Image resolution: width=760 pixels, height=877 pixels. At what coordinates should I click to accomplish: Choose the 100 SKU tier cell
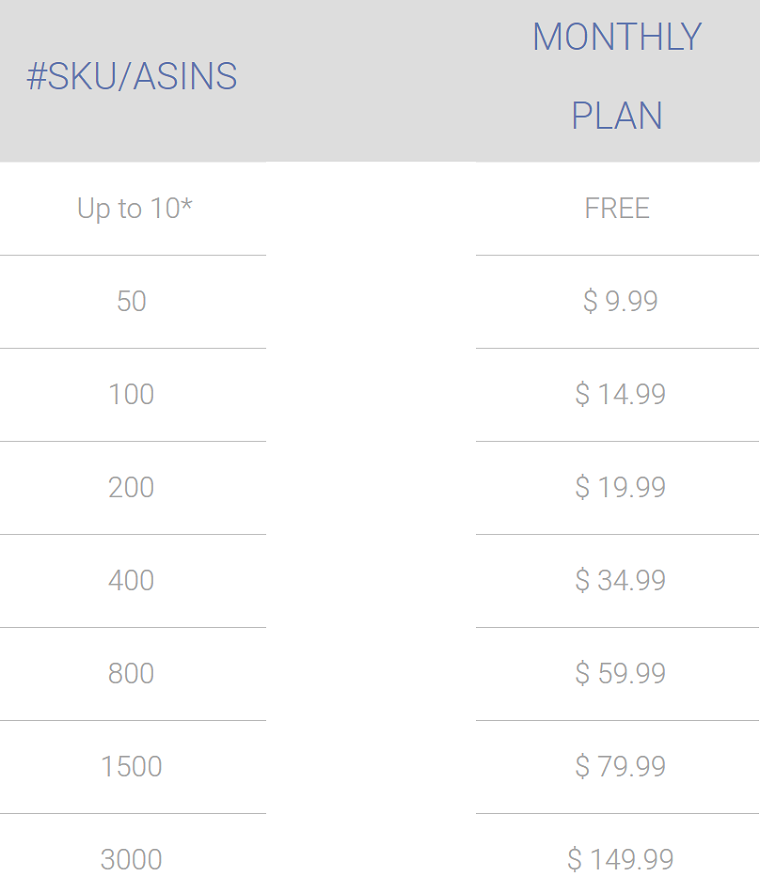(131, 394)
